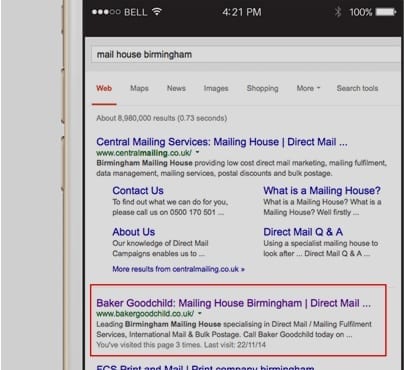Expand the More dropdown menu
The width and height of the screenshot is (404, 370).
pyautogui.click(x=308, y=88)
